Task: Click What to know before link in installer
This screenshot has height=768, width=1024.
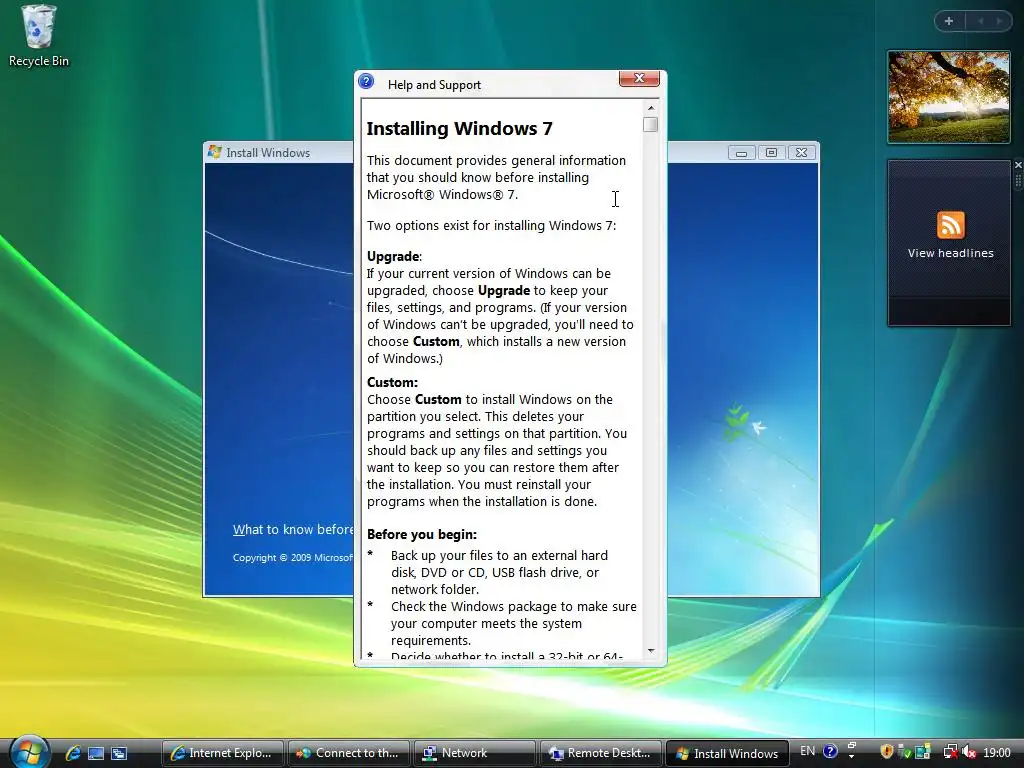Action: tap(293, 530)
